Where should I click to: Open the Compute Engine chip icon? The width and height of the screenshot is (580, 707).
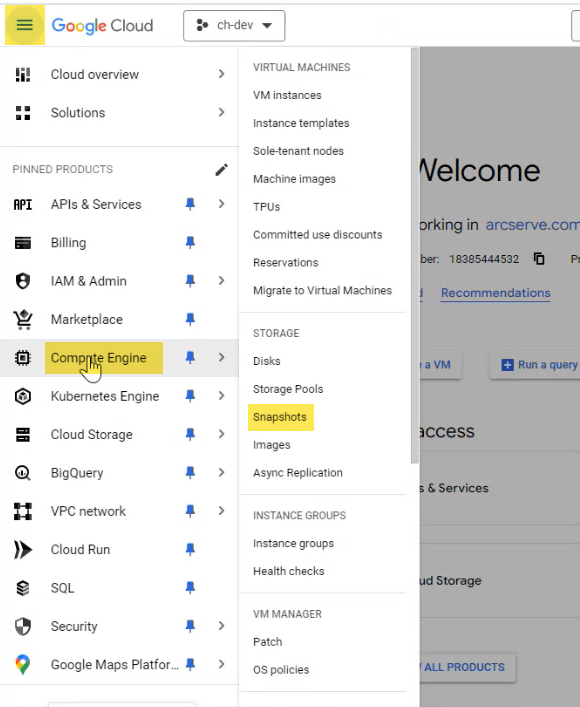click(23, 358)
